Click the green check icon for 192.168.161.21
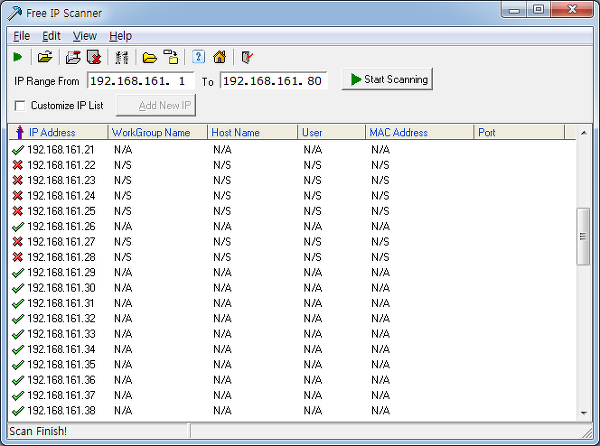 (x=18, y=150)
